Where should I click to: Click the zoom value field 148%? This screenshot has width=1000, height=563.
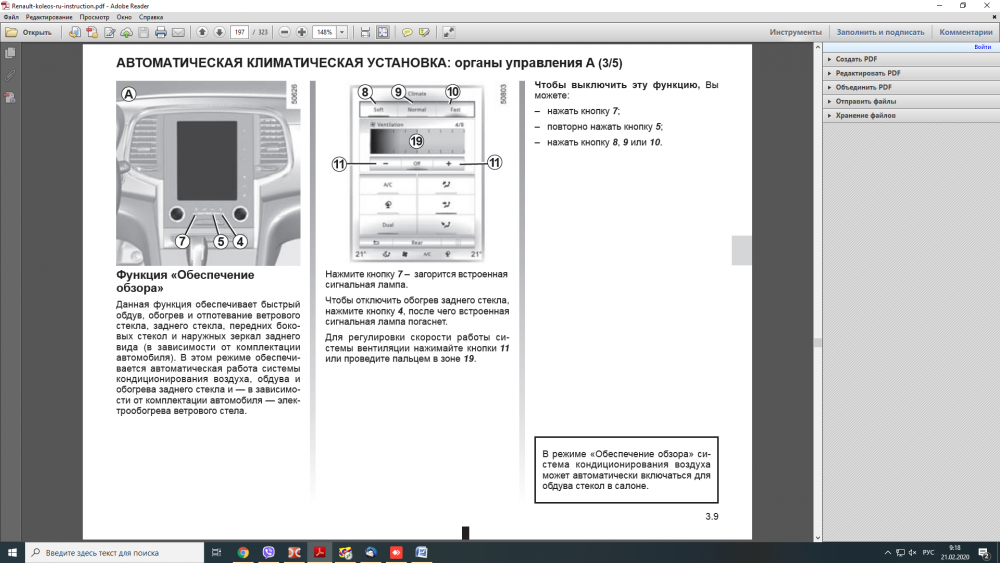tap(324, 32)
